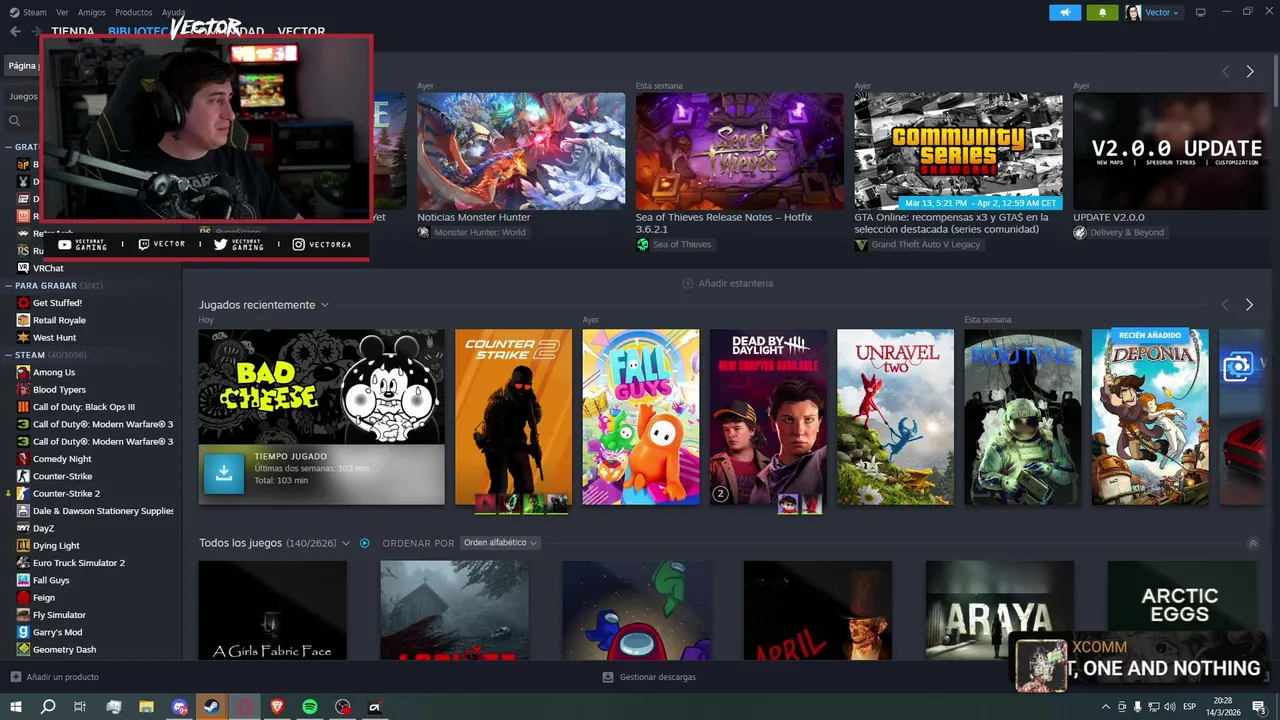Open the Among Us tile in Todos los juegos
This screenshot has height=720, width=1280.
[x=637, y=610]
